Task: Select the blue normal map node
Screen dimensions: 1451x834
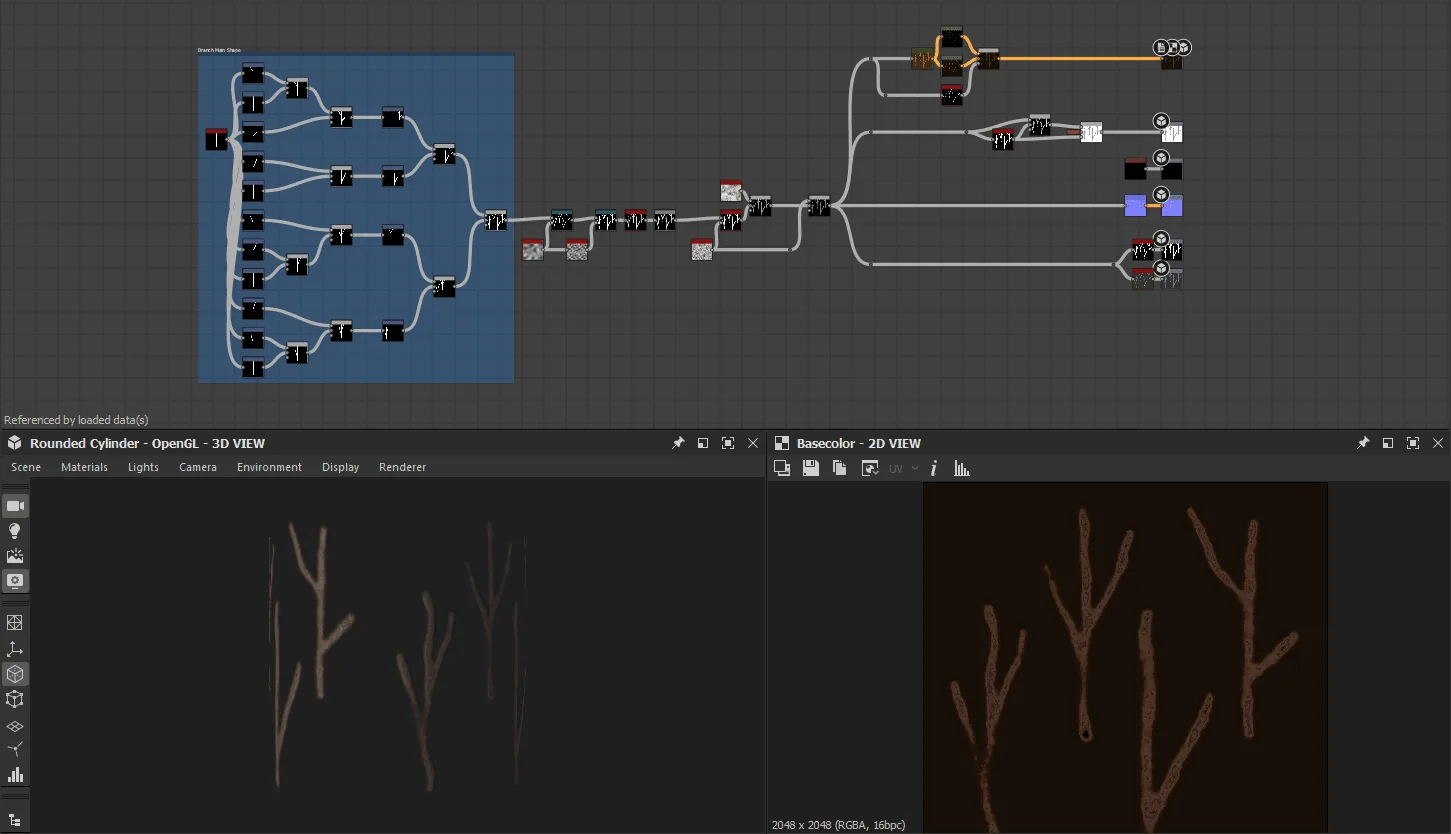Action: click(1135, 205)
